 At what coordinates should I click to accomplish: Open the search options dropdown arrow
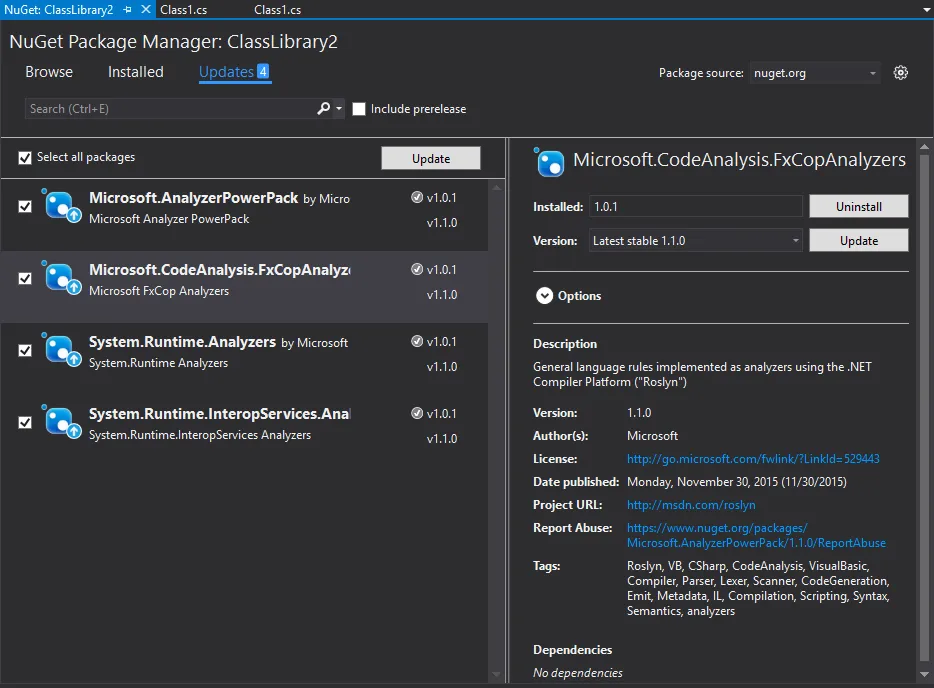coord(339,108)
